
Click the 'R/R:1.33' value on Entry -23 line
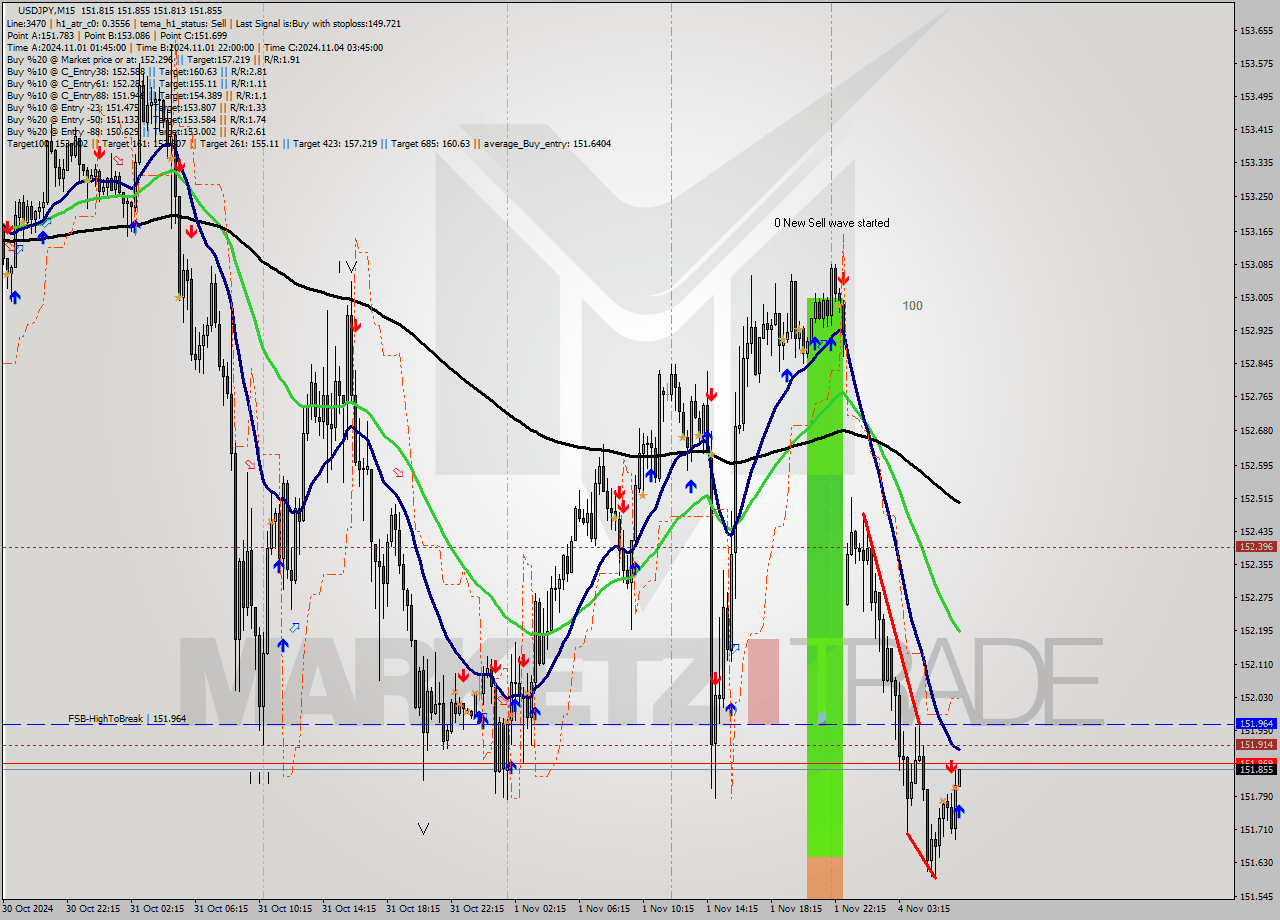click(248, 107)
